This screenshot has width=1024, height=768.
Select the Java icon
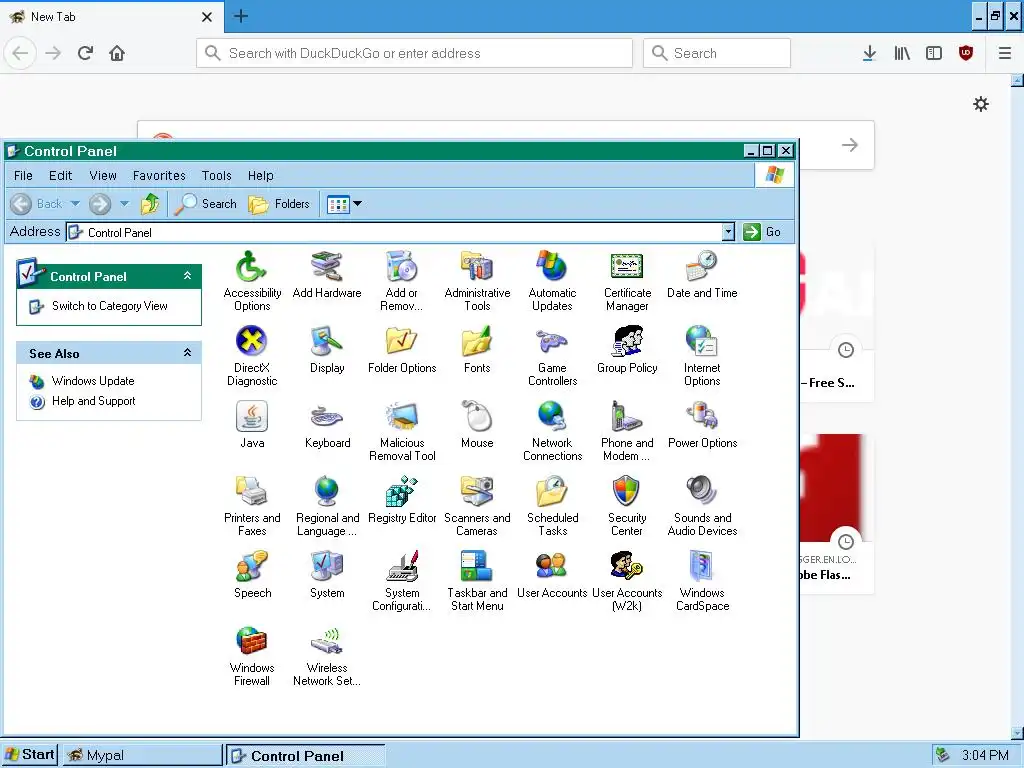click(252, 416)
